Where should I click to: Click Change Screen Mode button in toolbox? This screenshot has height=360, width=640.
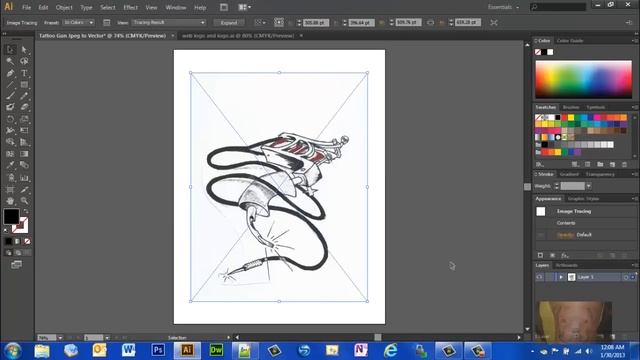coord(16,265)
